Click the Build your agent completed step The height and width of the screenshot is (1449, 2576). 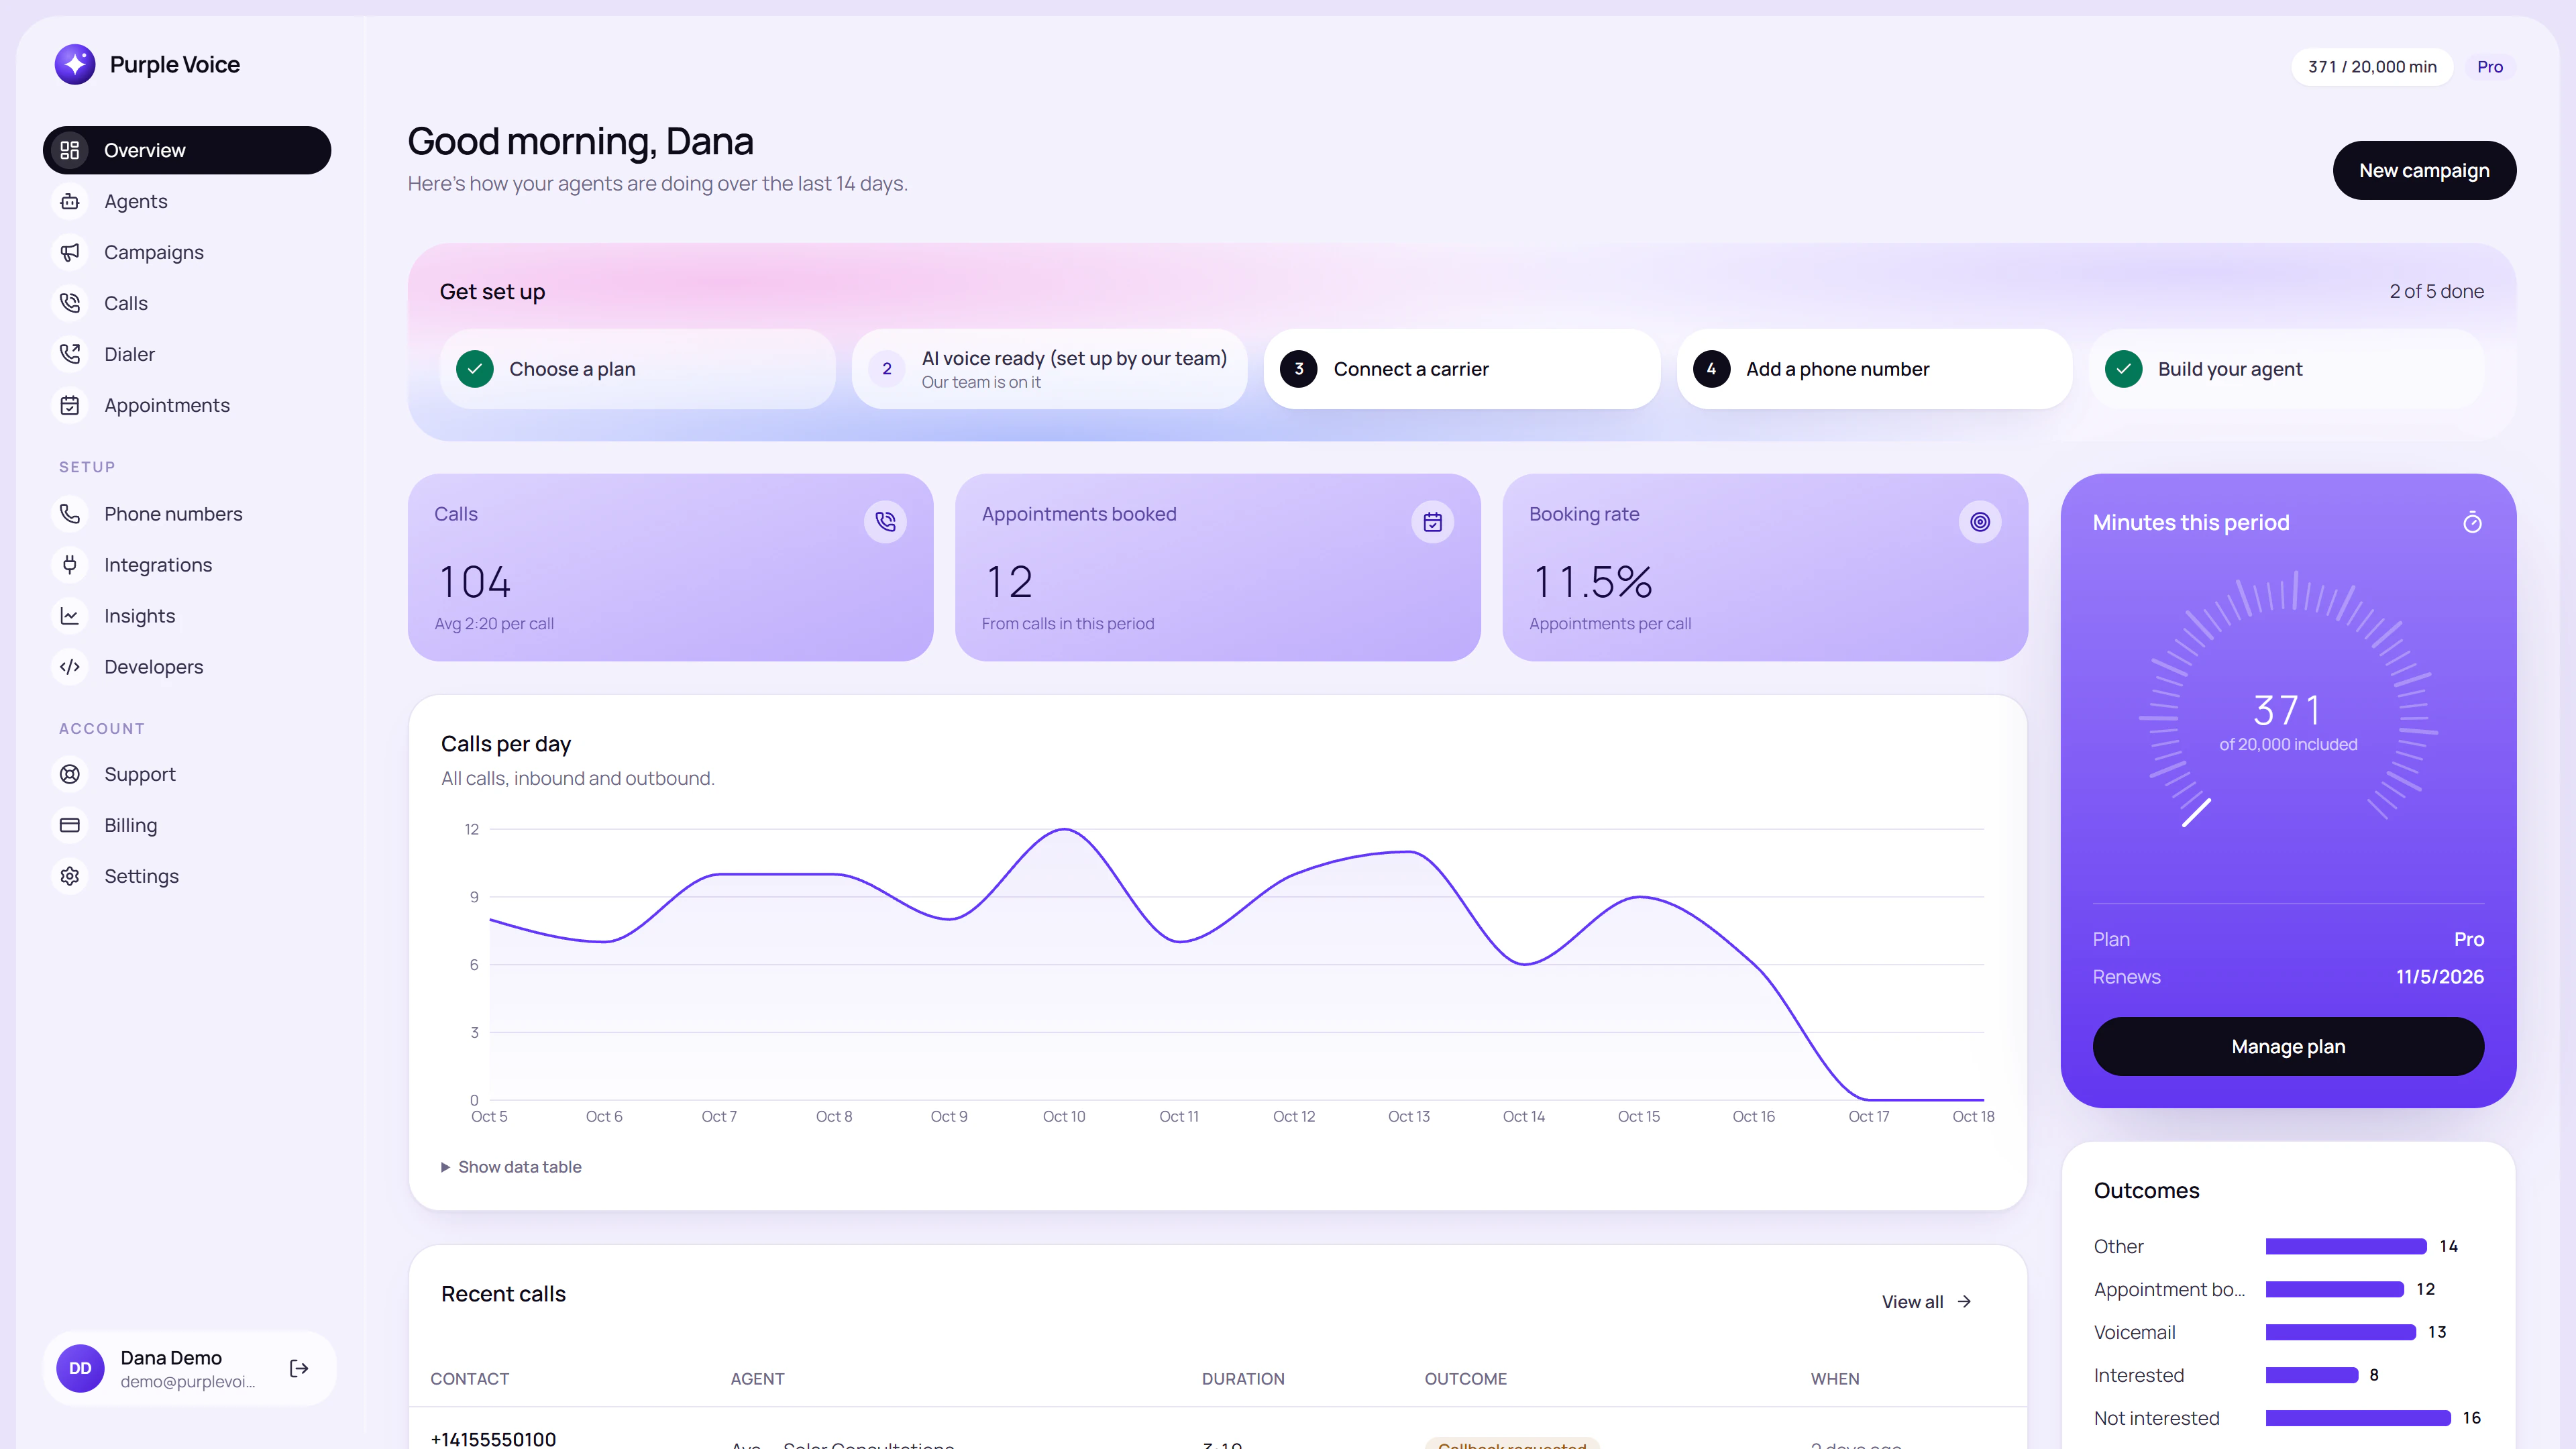coord(2286,369)
